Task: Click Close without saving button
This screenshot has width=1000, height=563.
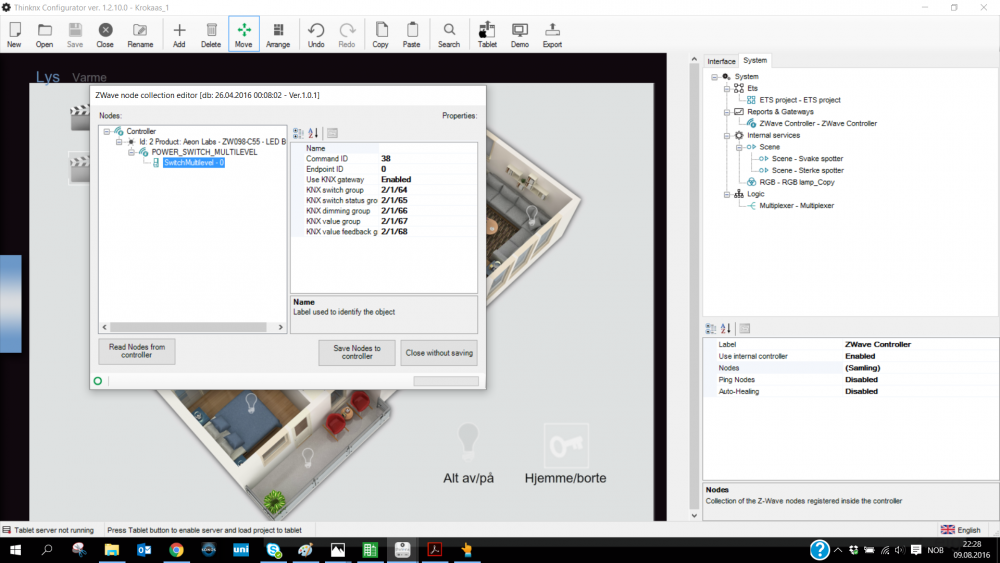Action: [439, 353]
